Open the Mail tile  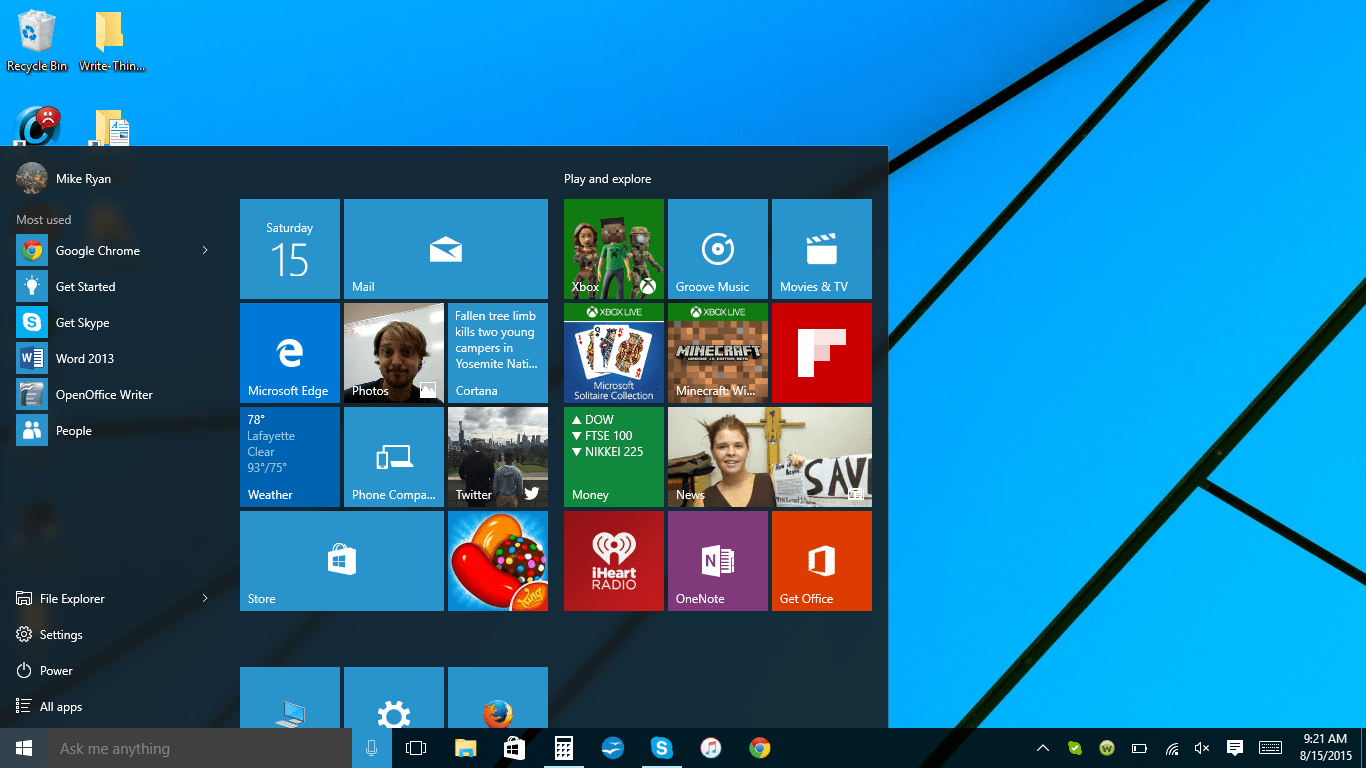point(446,249)
